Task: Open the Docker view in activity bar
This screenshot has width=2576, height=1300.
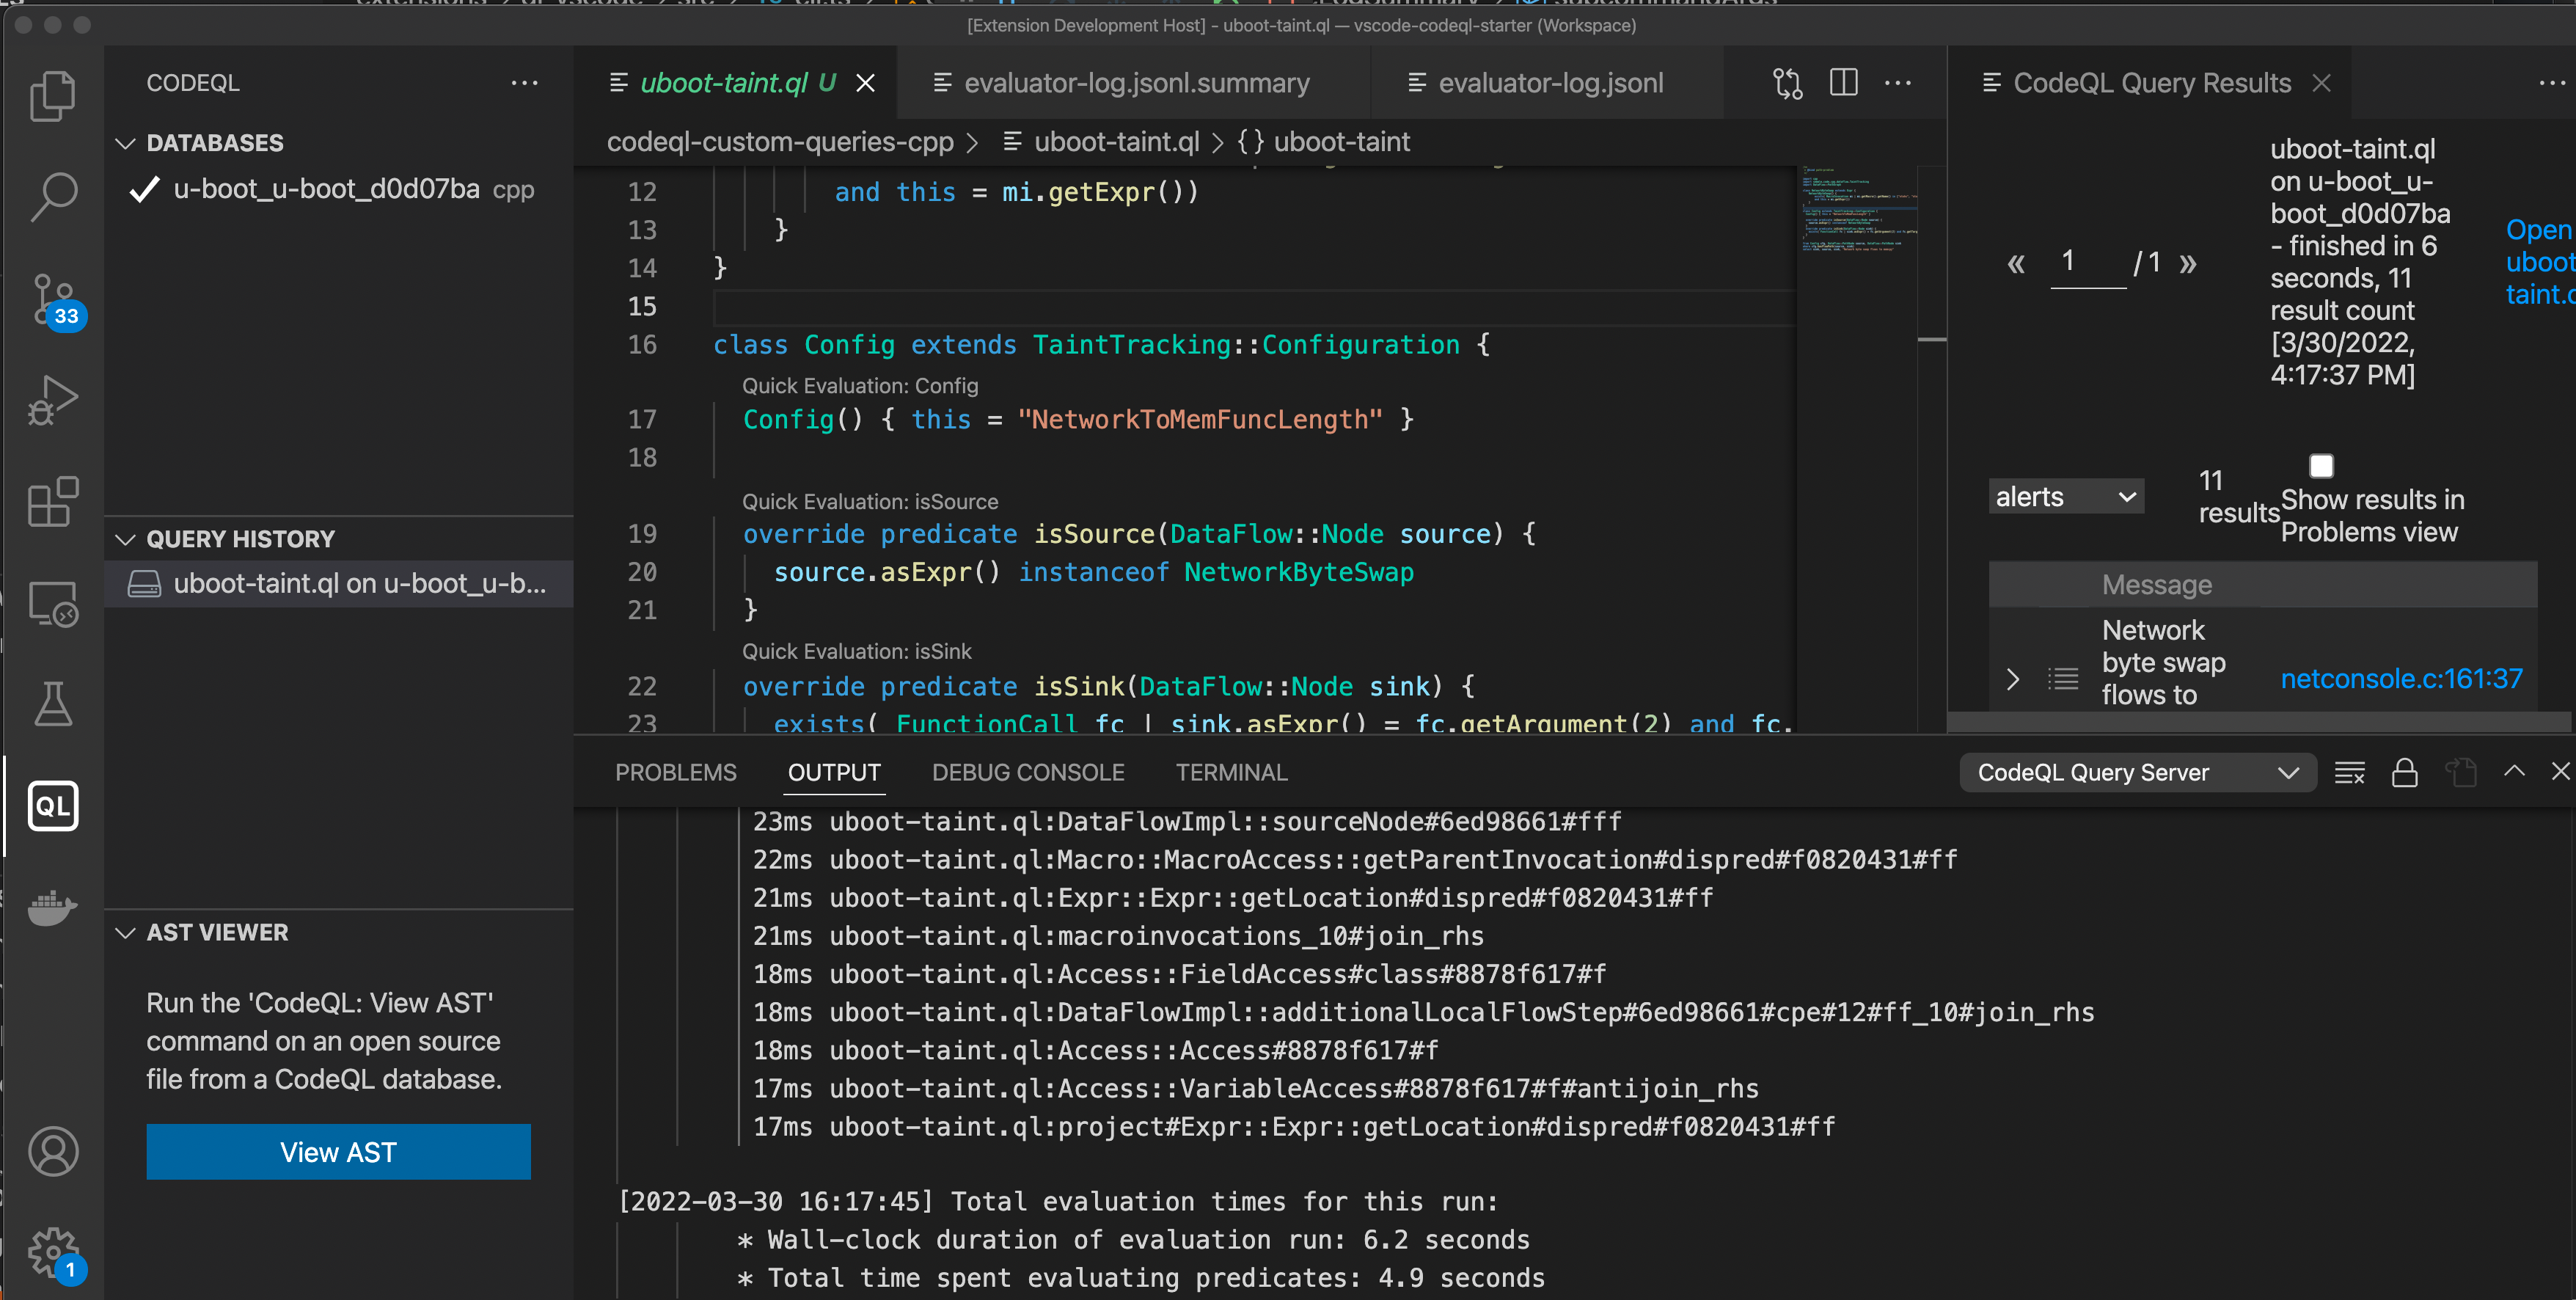Action: pyautogui.click(x=53, y=907)
